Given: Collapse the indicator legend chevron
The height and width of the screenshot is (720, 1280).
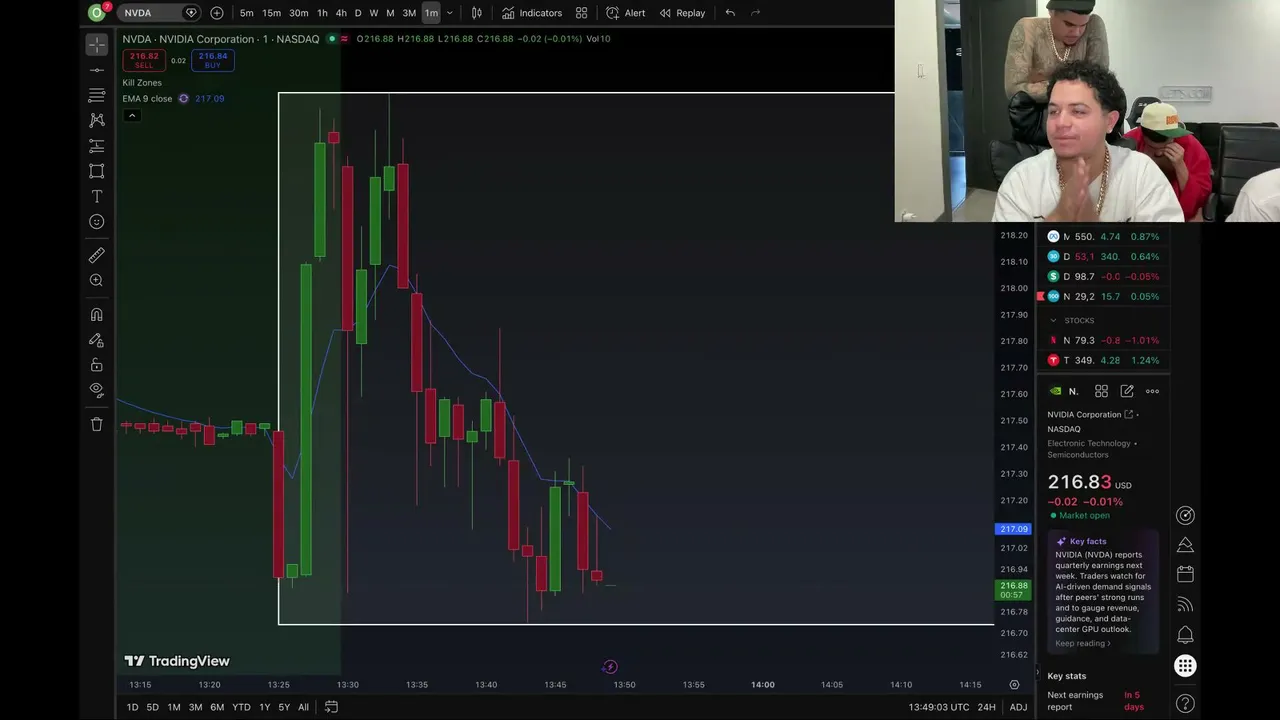Looking at the screenshot, I should (131, 116).
